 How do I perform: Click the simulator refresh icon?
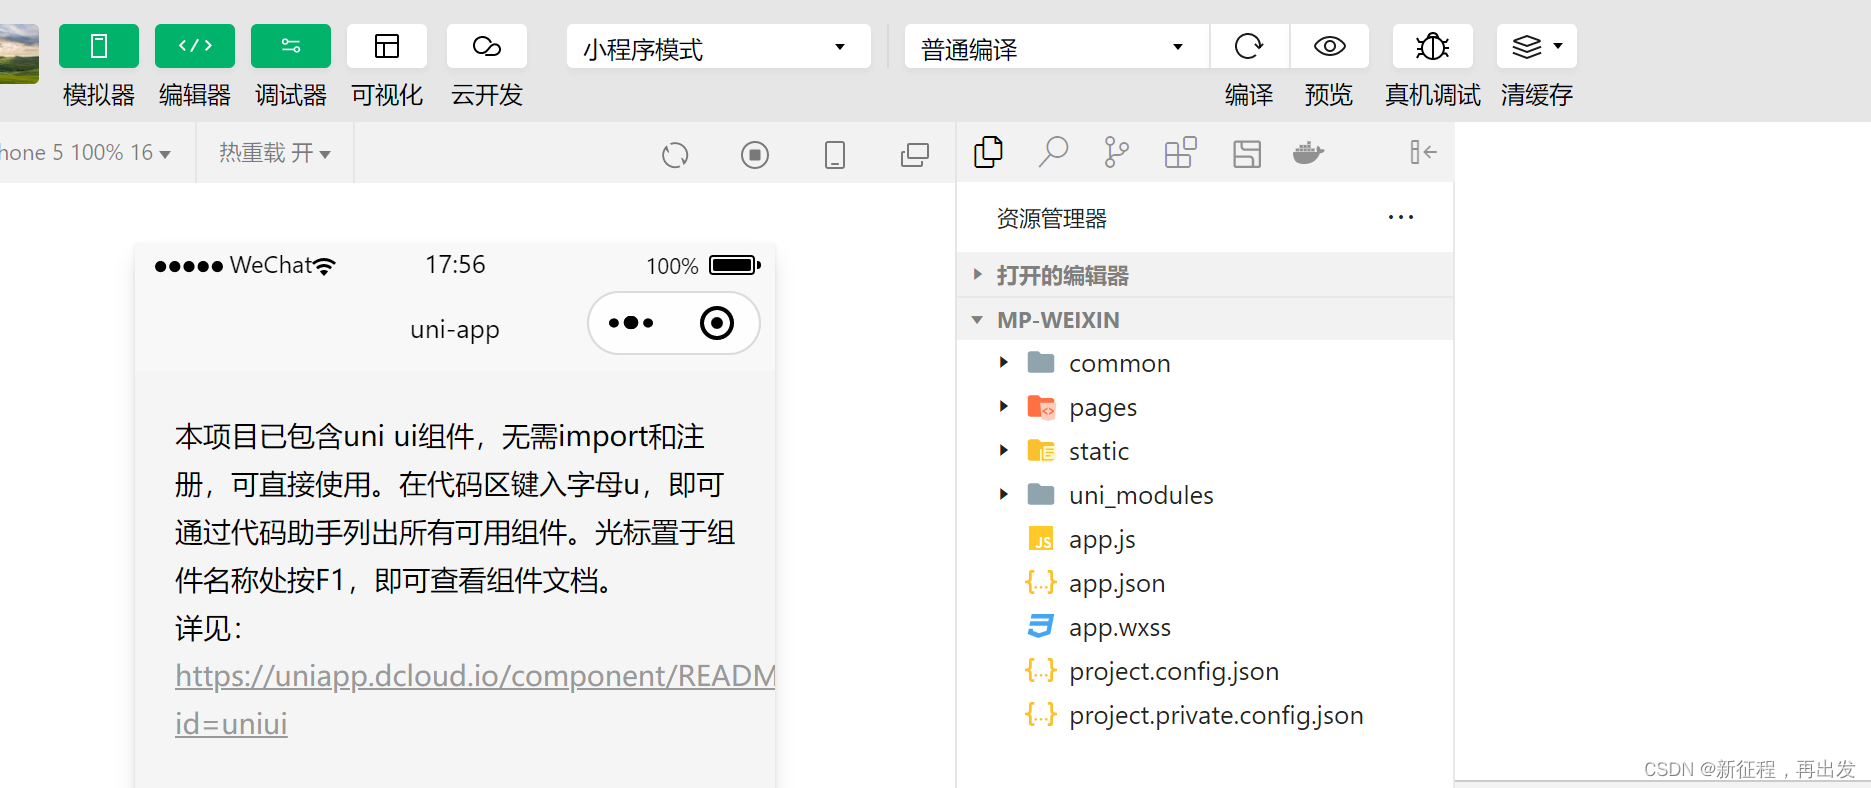tap(675, 155)
